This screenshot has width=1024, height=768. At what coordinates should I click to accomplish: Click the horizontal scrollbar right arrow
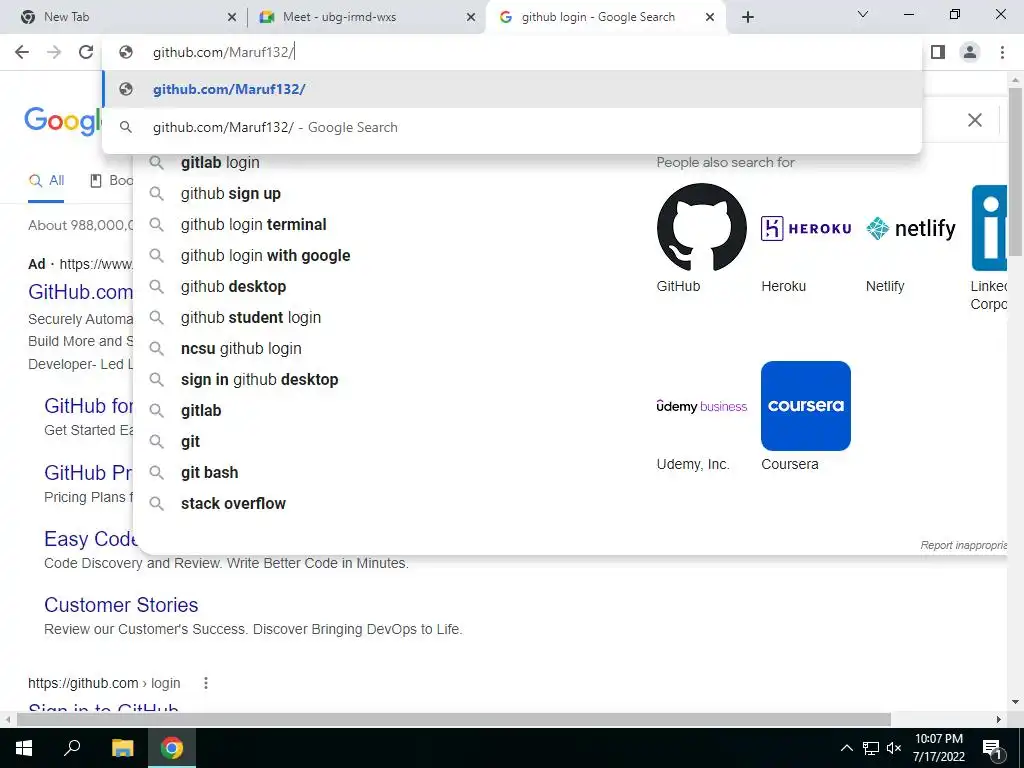point(999,720)
